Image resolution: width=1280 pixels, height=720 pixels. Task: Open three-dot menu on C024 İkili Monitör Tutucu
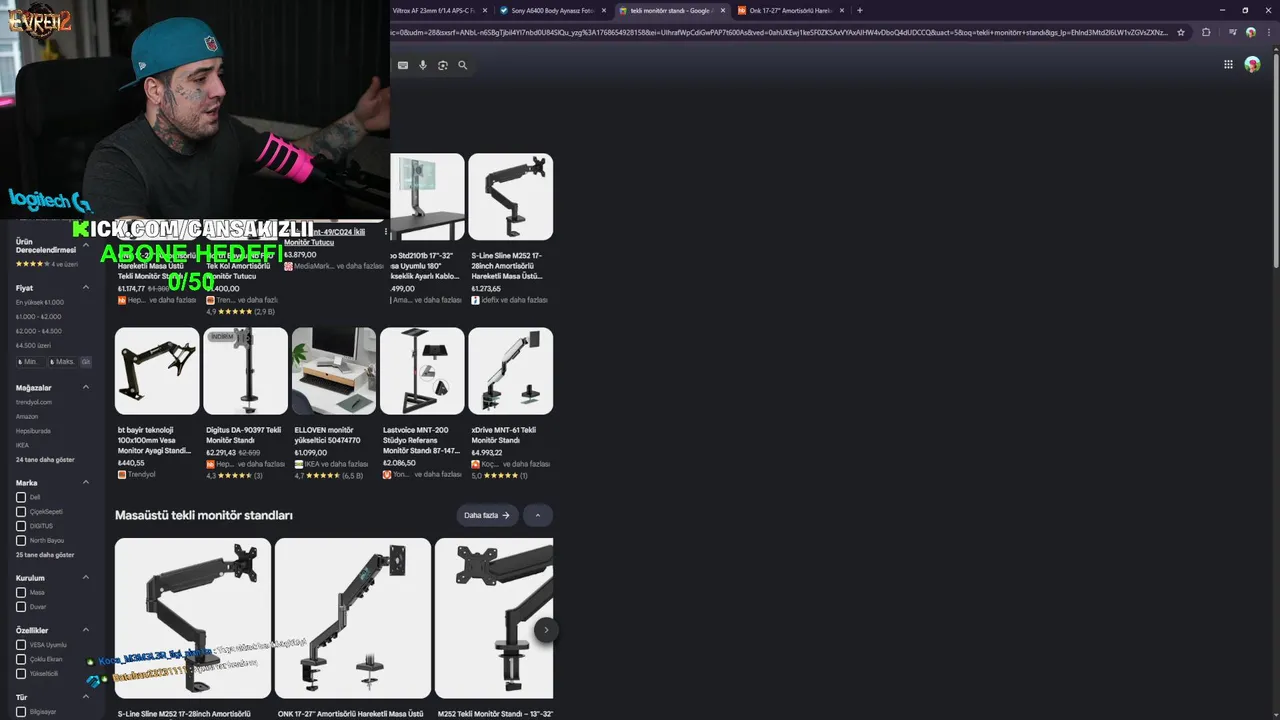click(386, 232)
